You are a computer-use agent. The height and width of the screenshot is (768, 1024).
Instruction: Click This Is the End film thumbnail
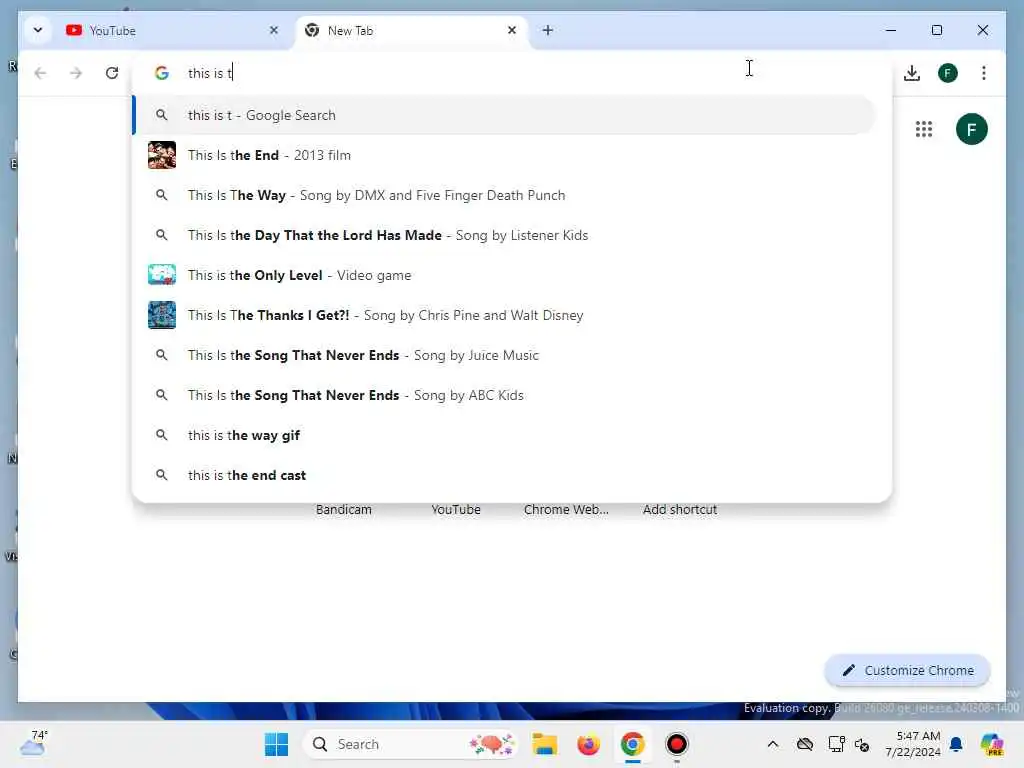pyautogui.click(x=162, y=155)
